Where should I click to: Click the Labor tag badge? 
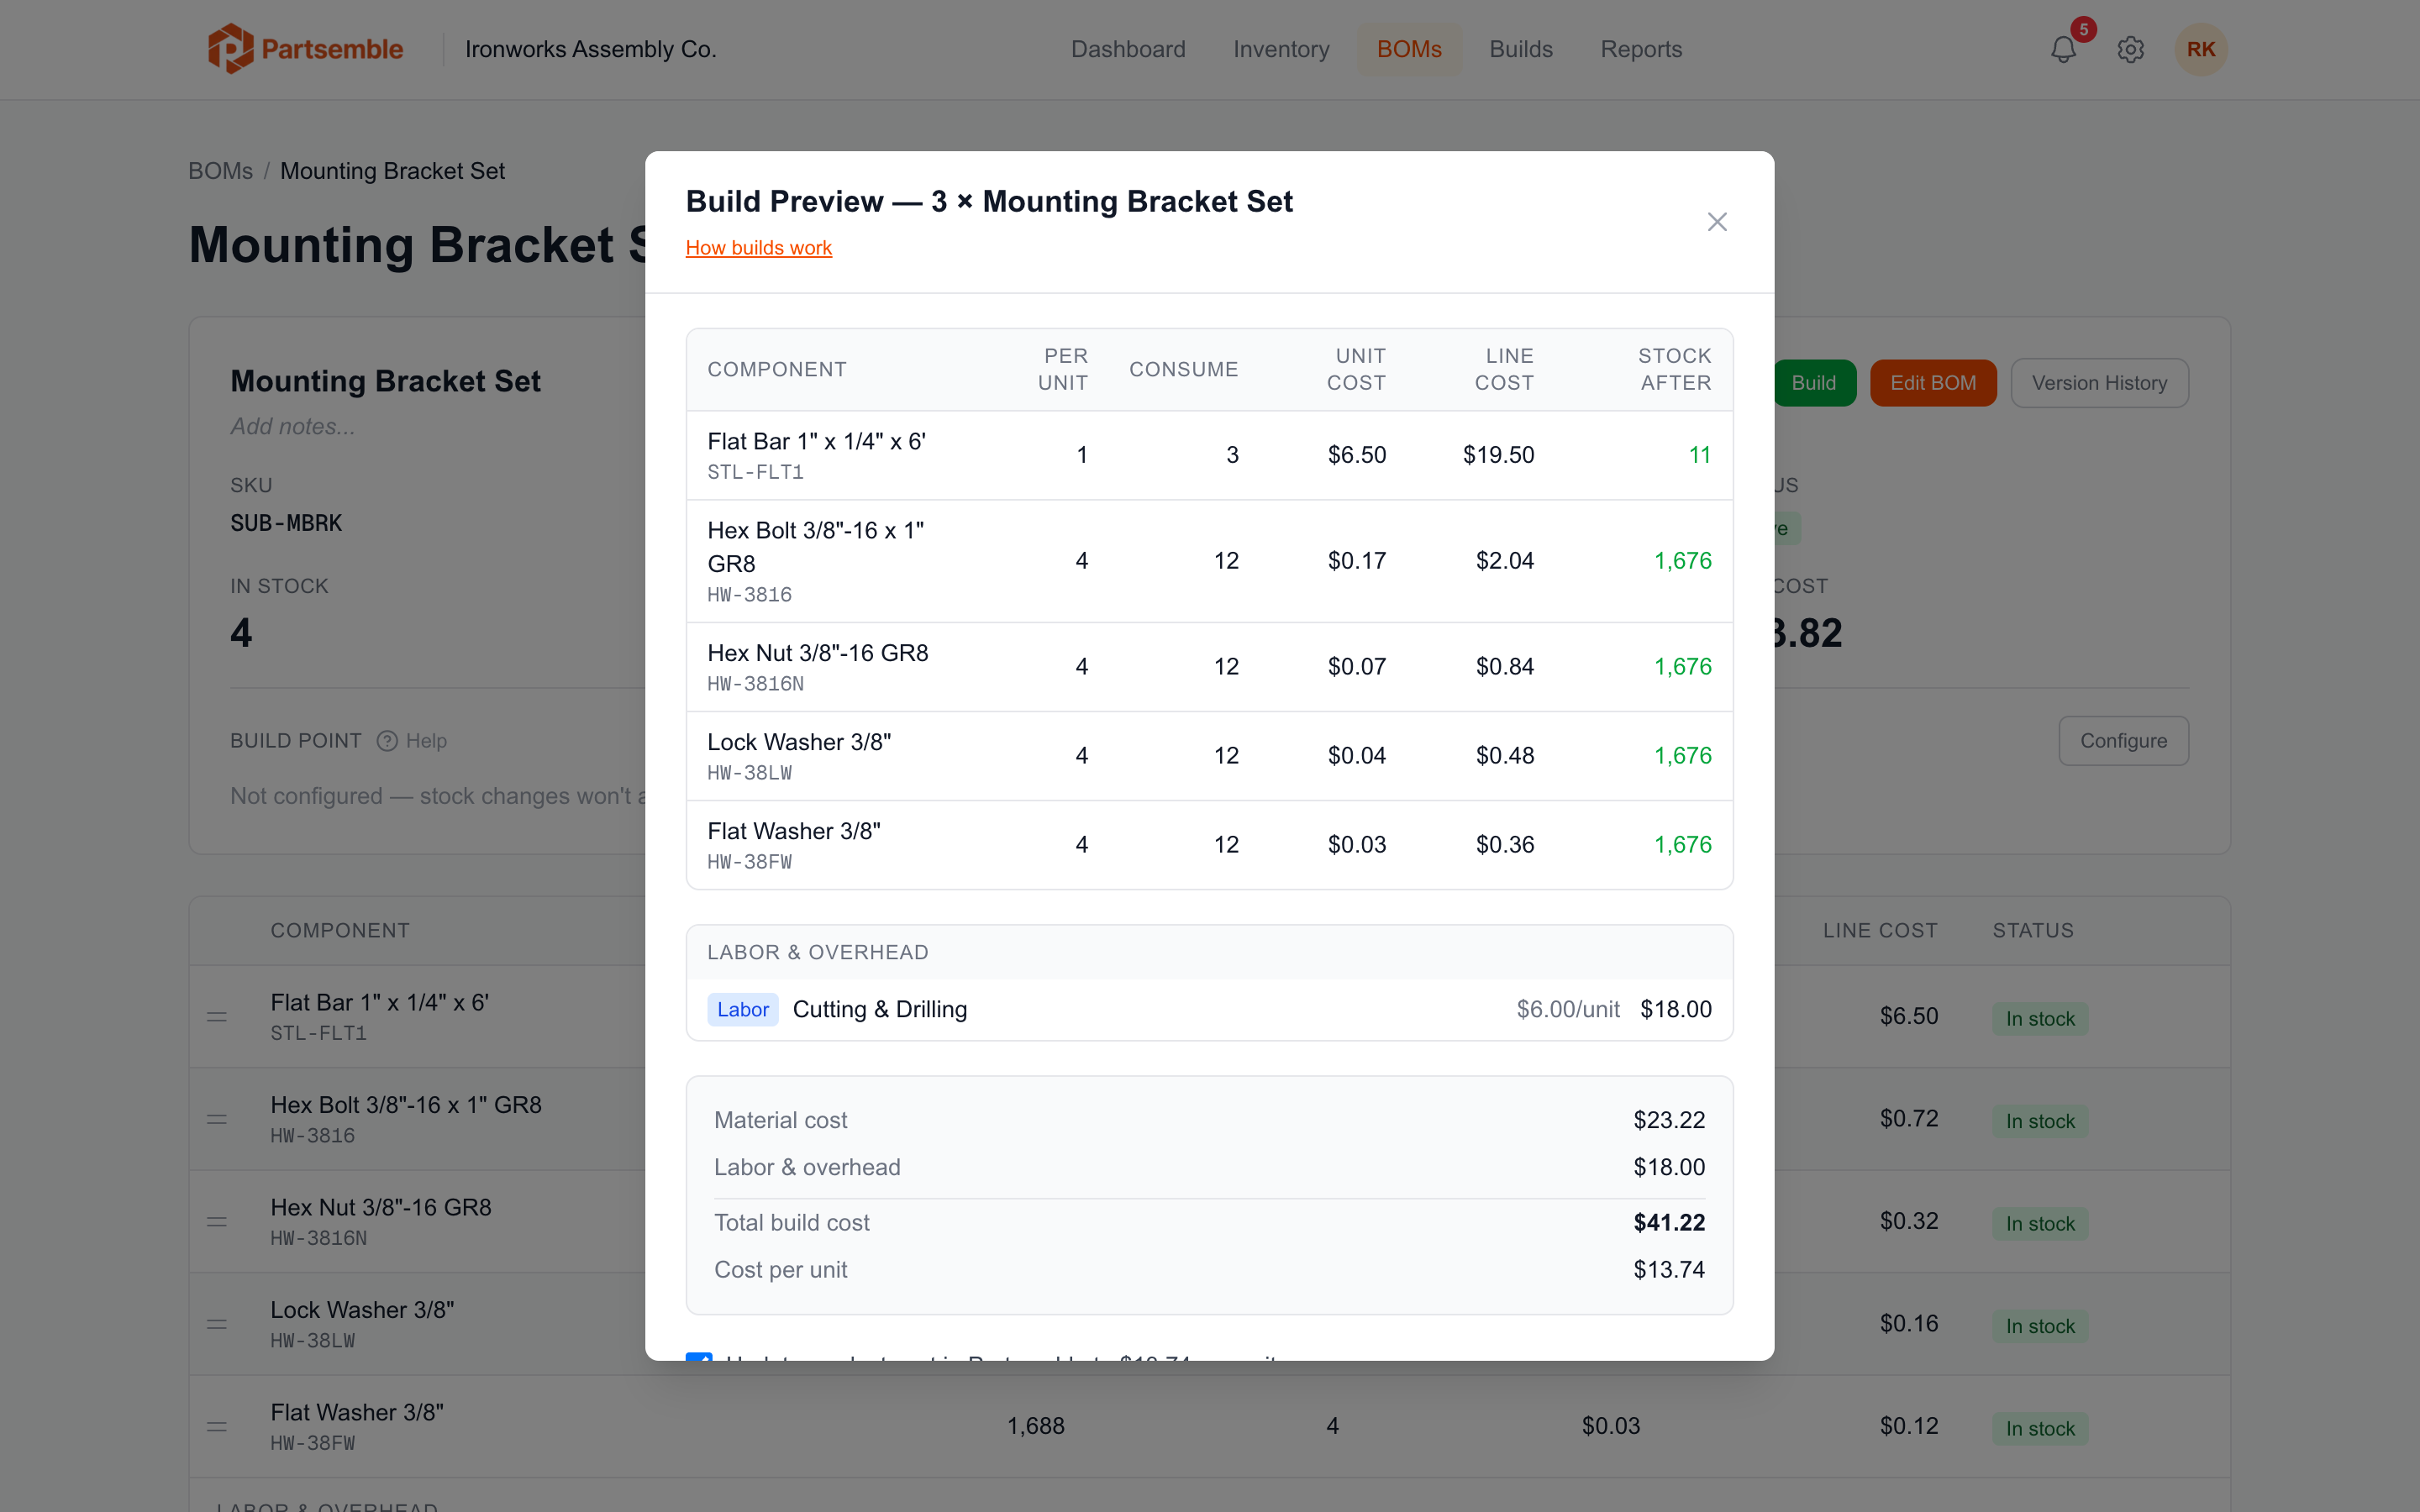click(742, 1010)
